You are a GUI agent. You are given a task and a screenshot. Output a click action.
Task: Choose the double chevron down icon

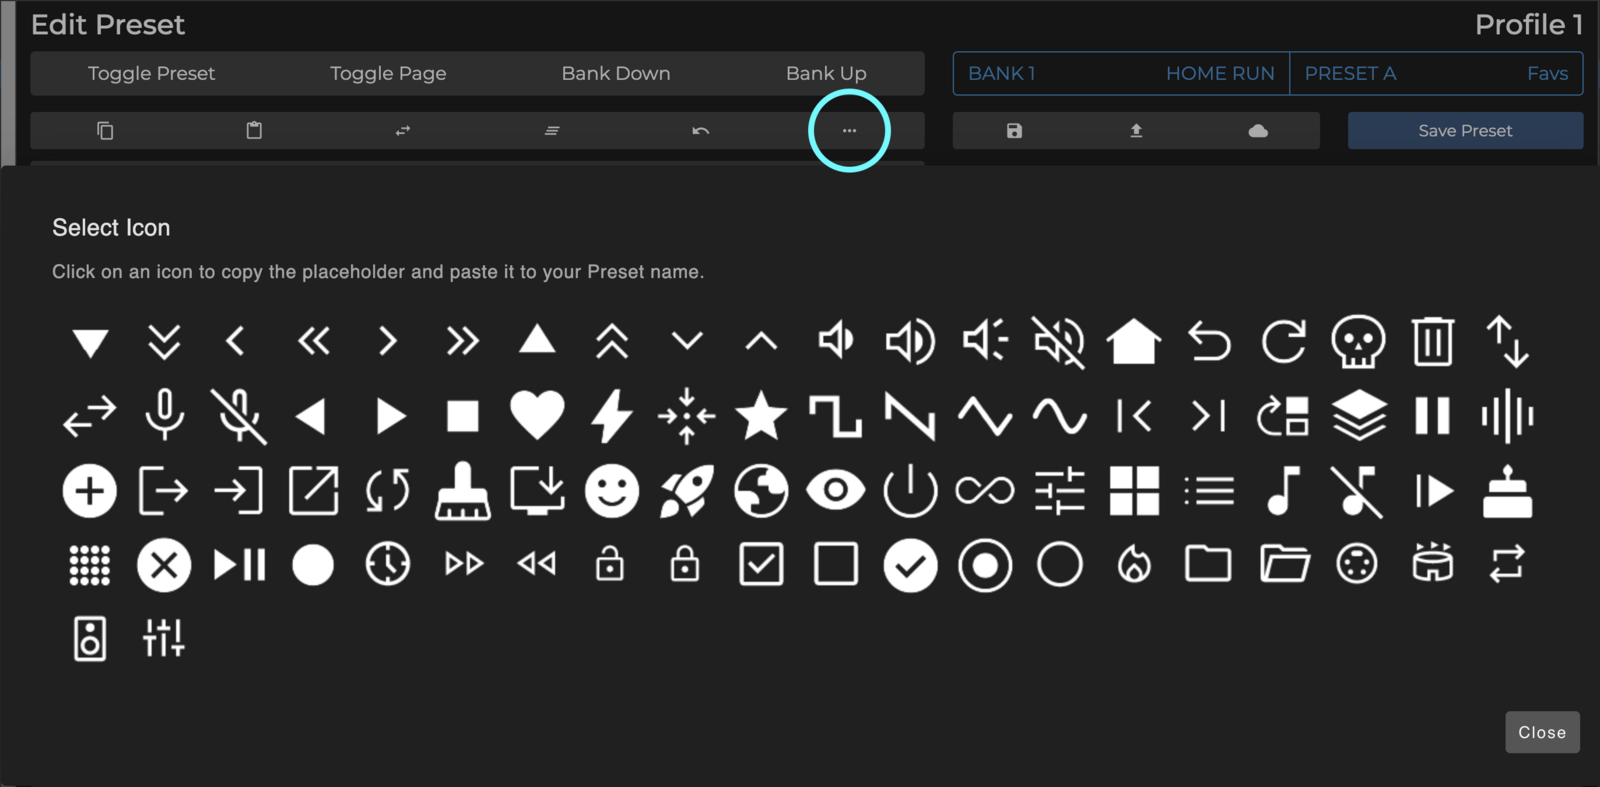point(164,342)
